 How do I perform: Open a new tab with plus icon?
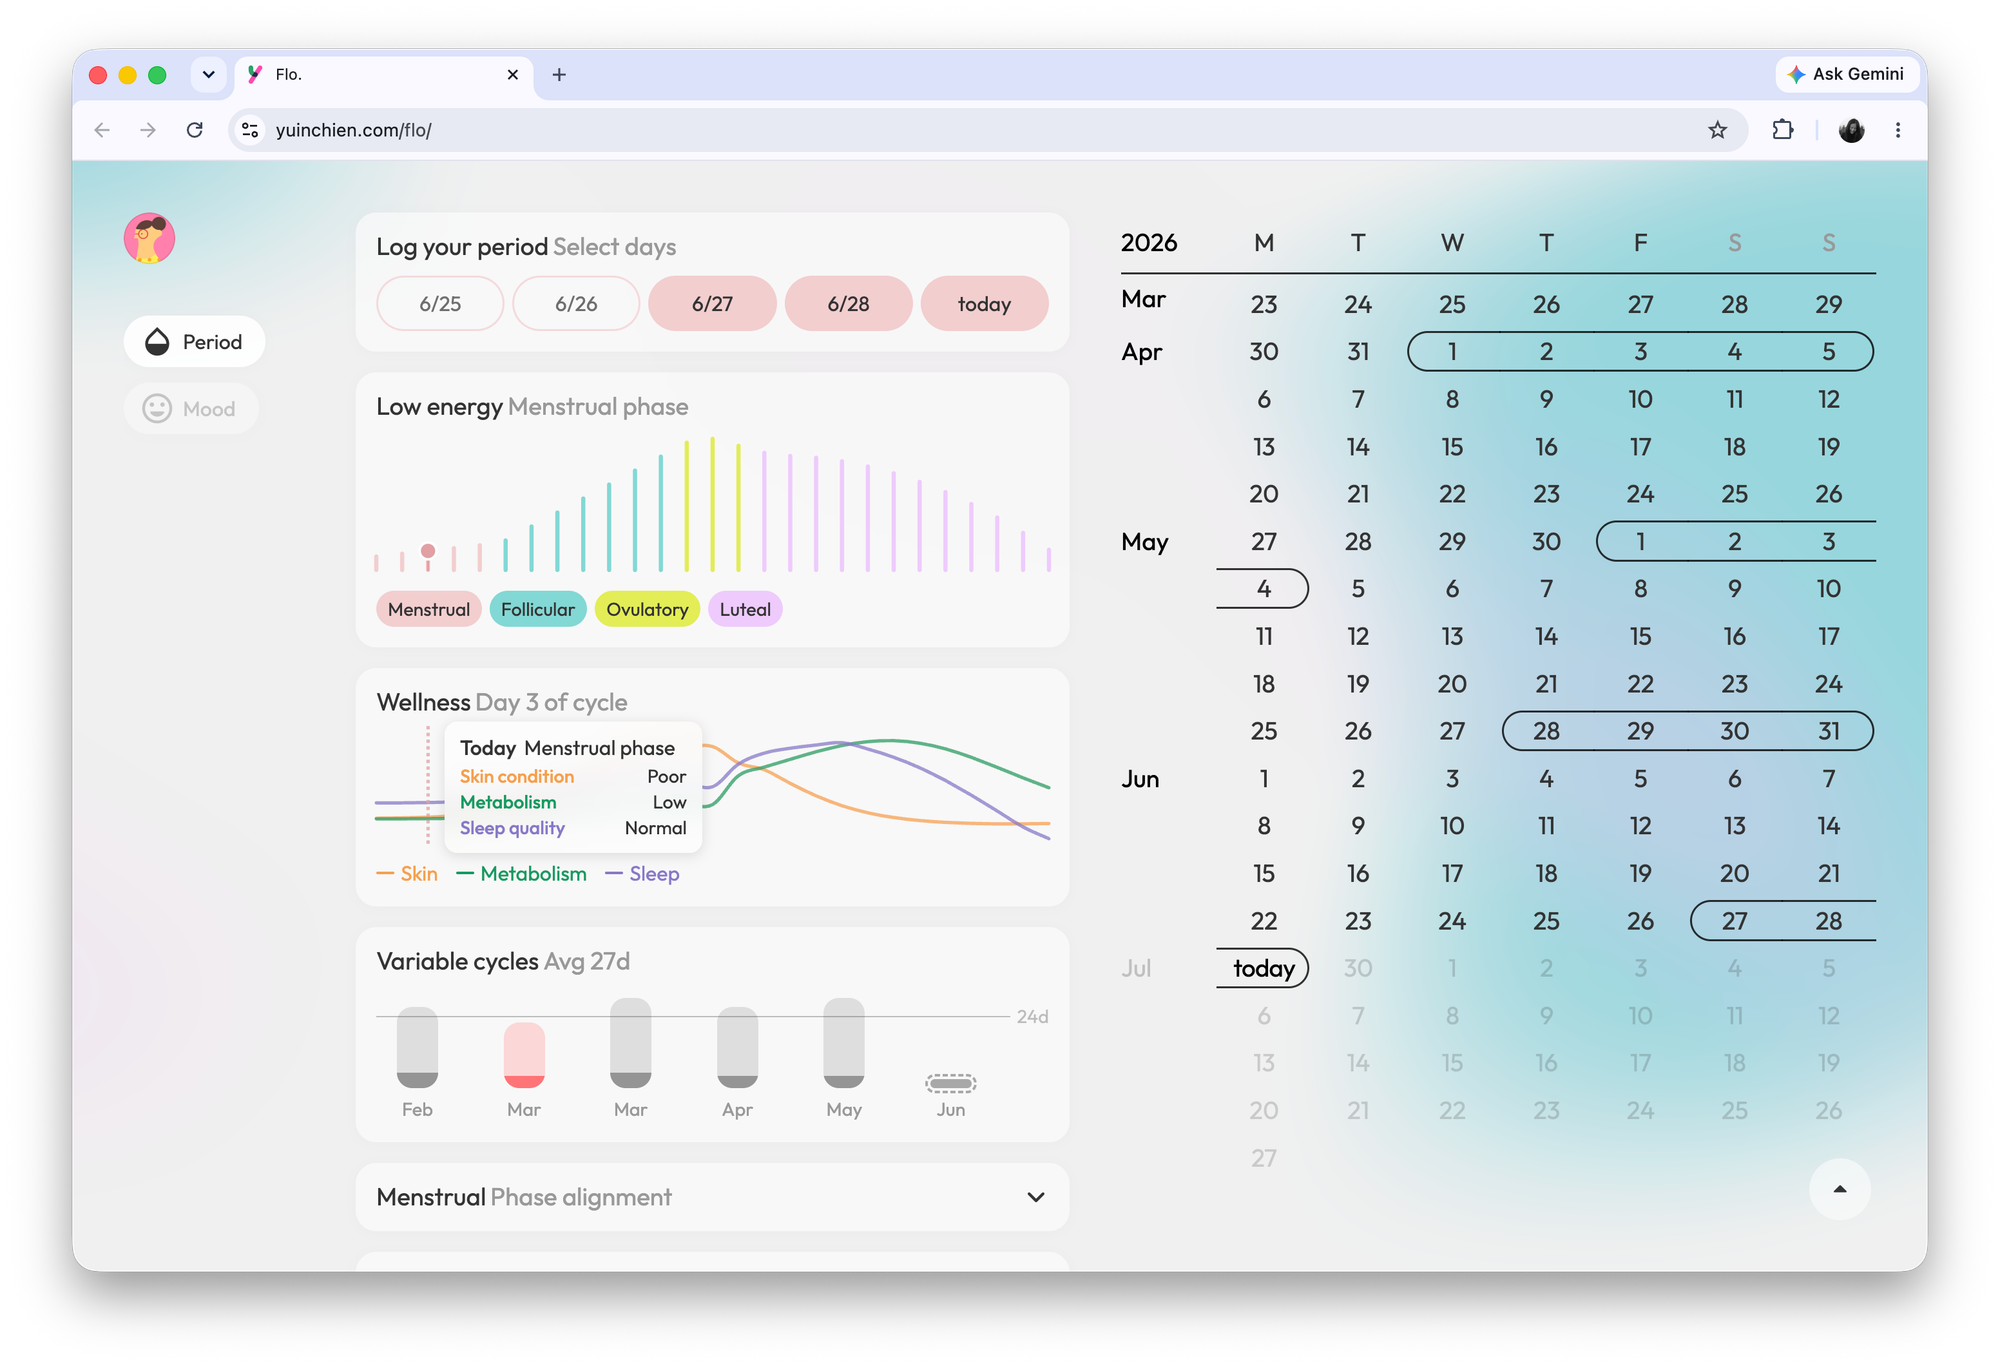[x=559, y=75]
